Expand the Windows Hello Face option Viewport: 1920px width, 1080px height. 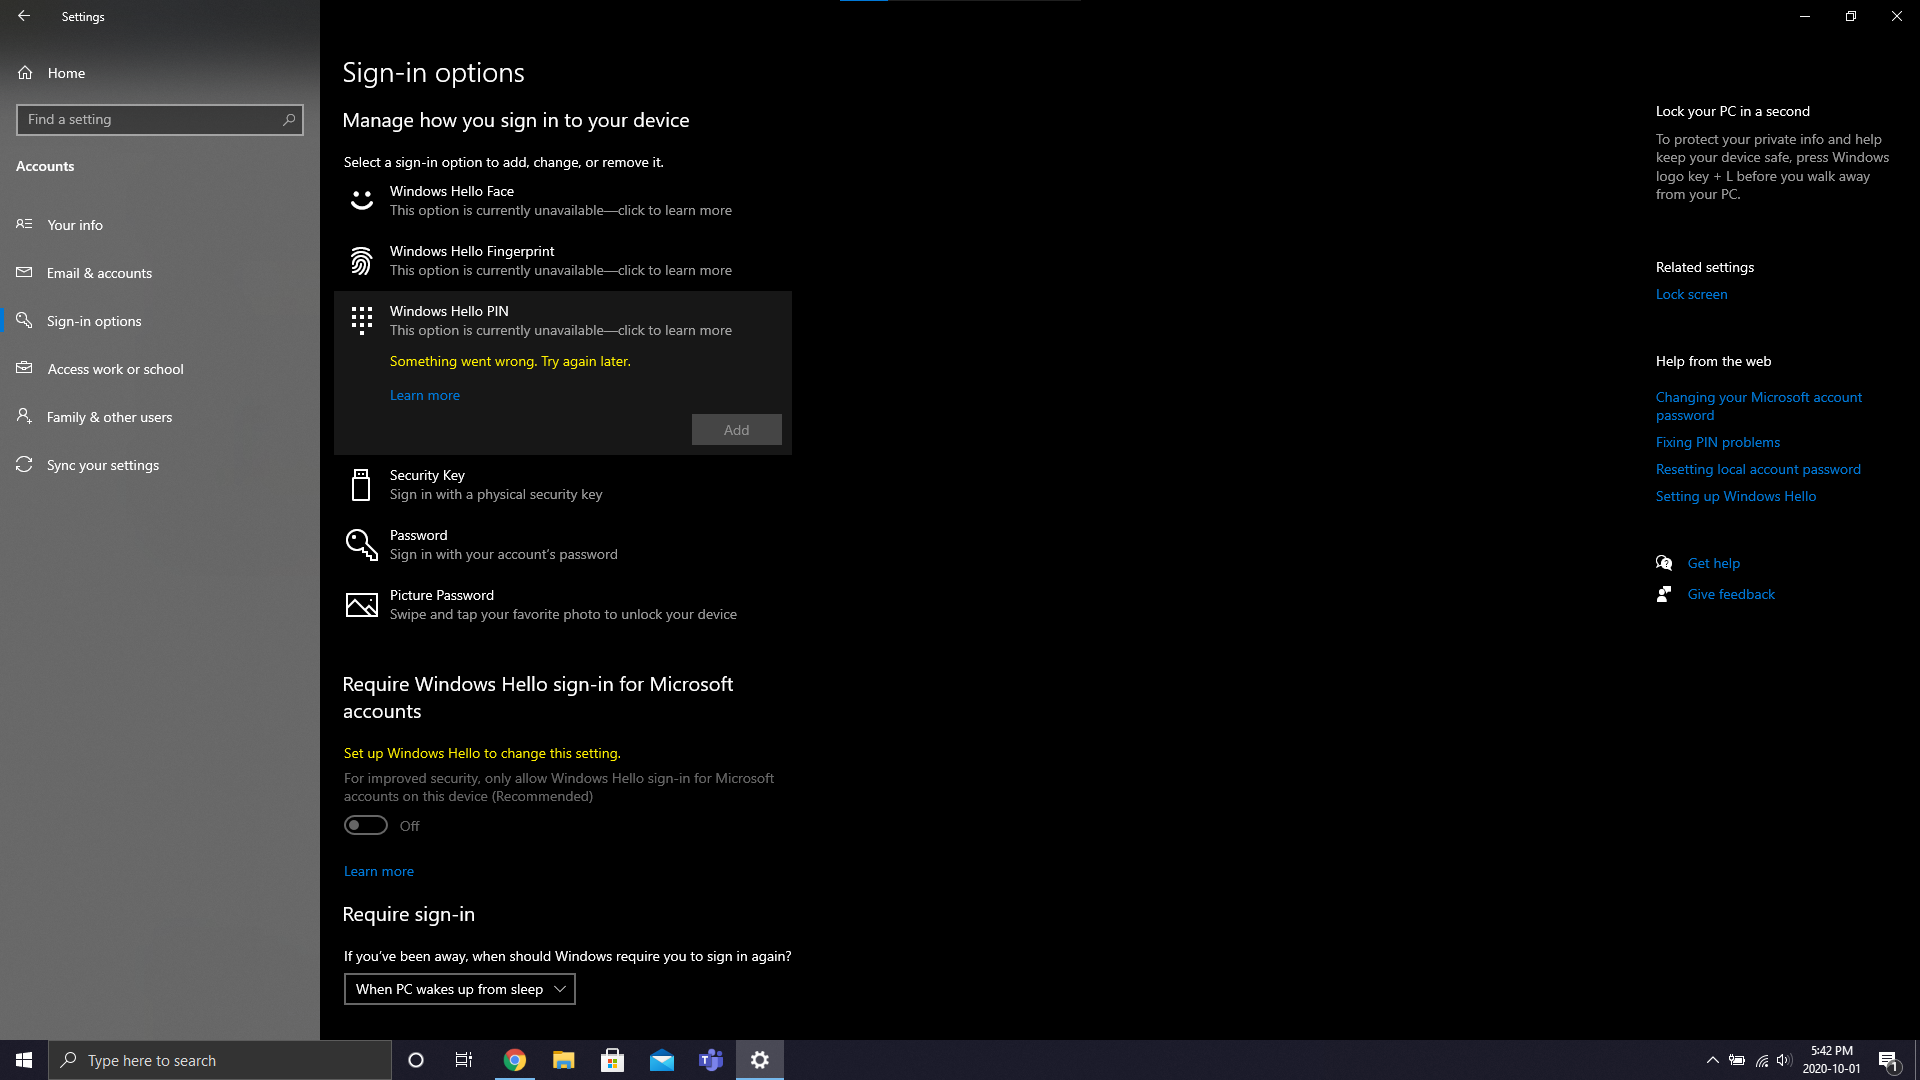(x=563, y=201)
